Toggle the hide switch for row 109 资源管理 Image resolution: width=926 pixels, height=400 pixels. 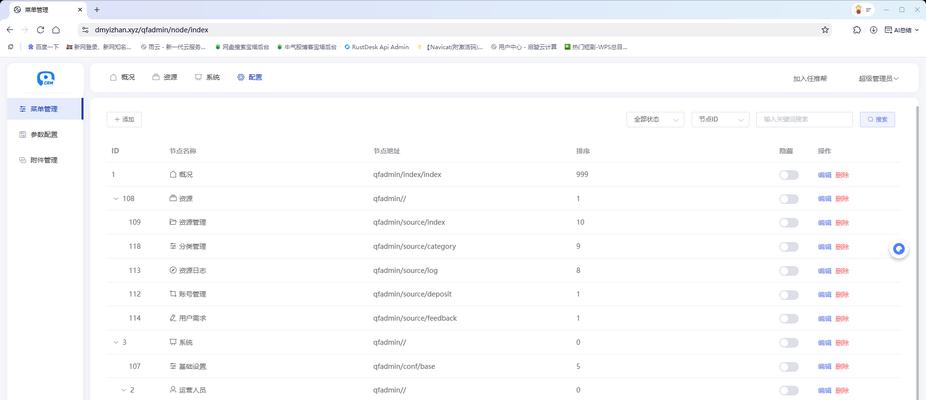pyautogui.click(x=788, y=223)
